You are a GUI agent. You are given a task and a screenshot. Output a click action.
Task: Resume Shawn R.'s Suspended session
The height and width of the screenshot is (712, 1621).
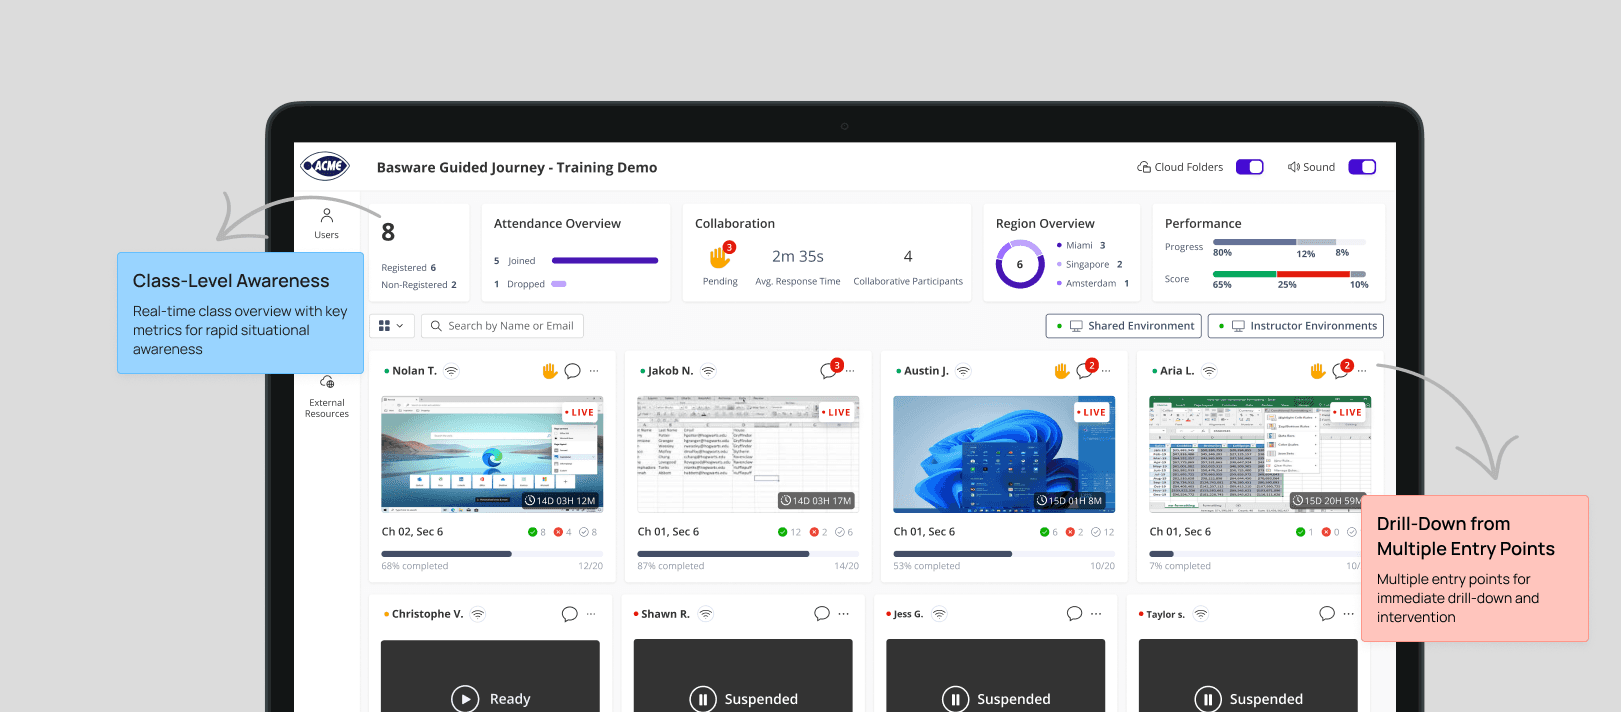pos(703,699)
